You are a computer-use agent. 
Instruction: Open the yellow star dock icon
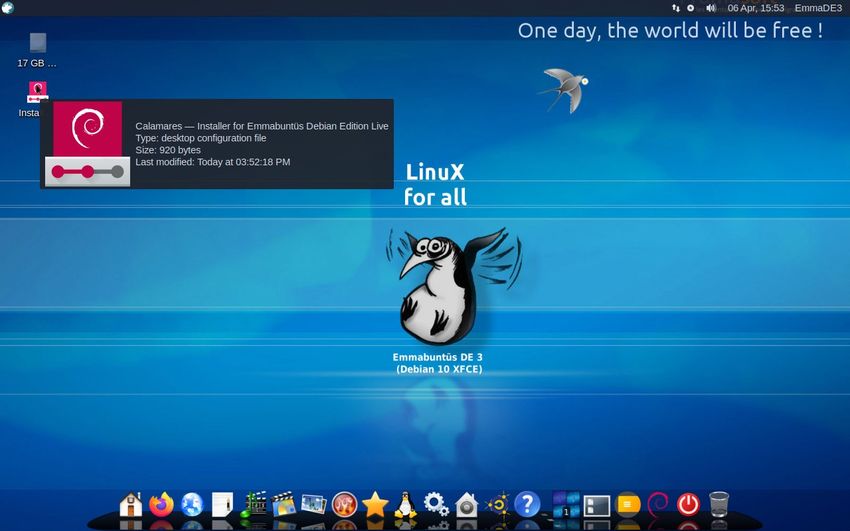click(x=375, y=504)
